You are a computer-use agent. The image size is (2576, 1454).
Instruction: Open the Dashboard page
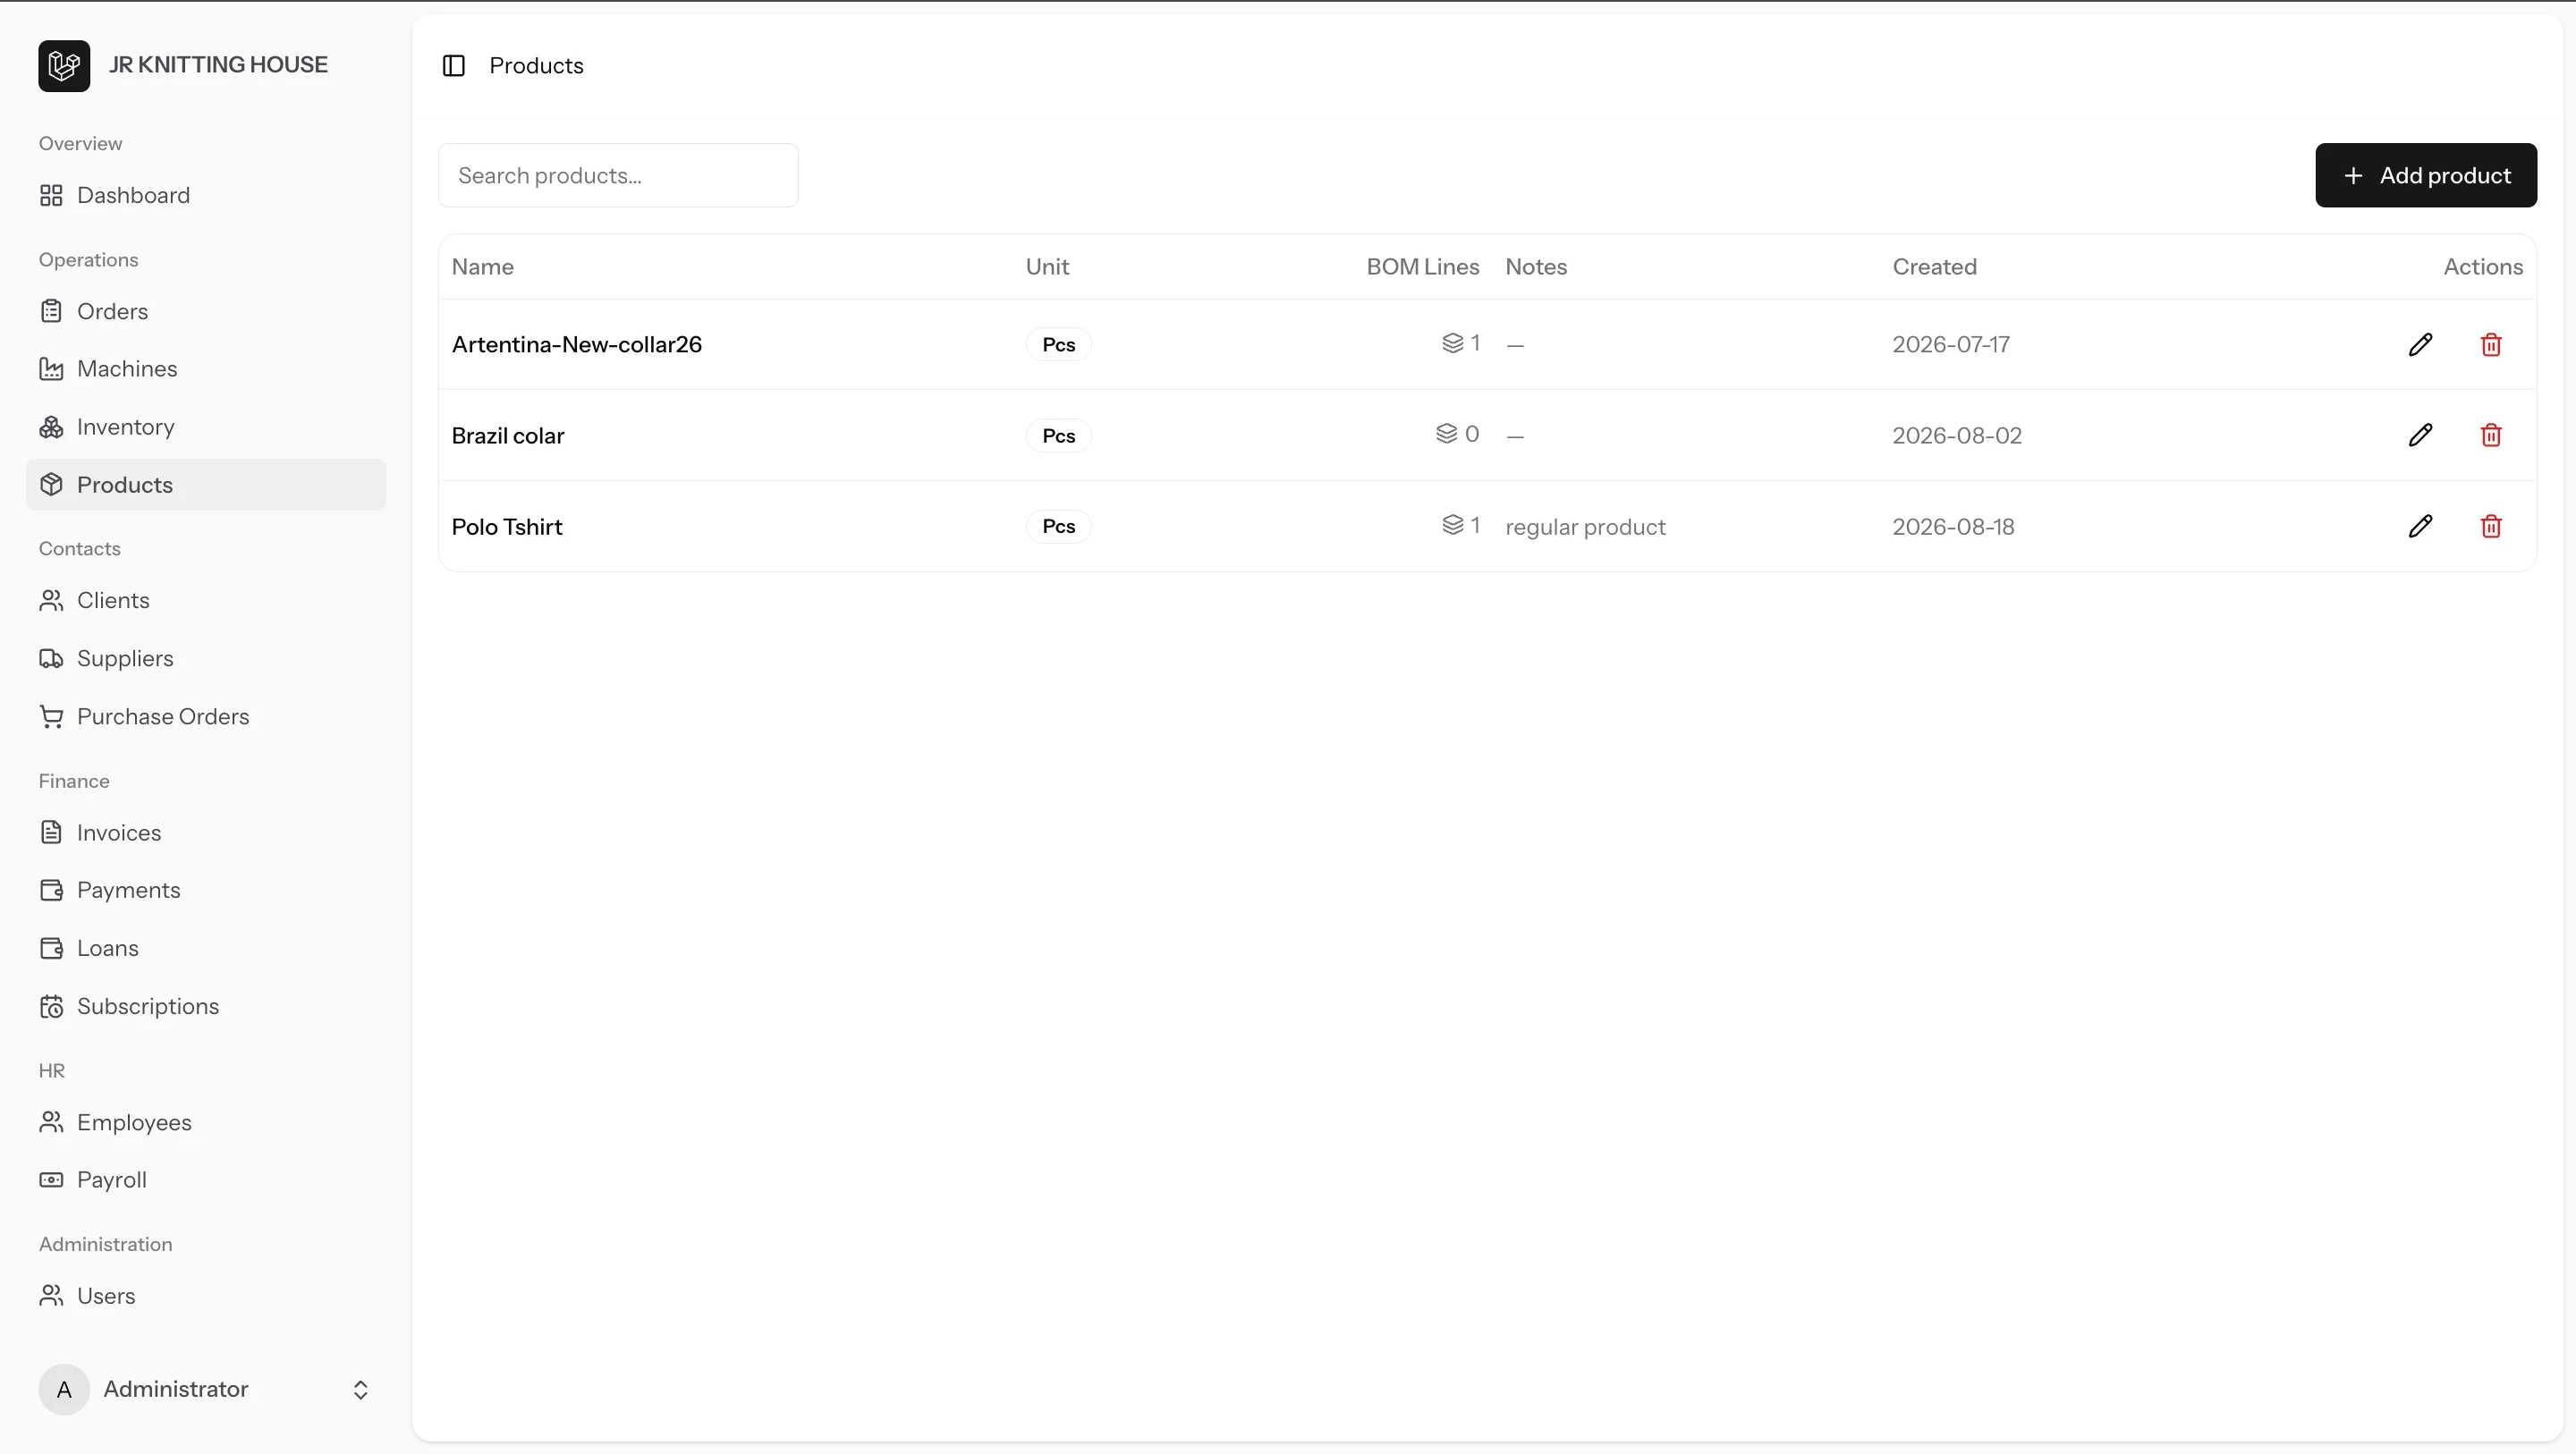[x=206, y=195]
